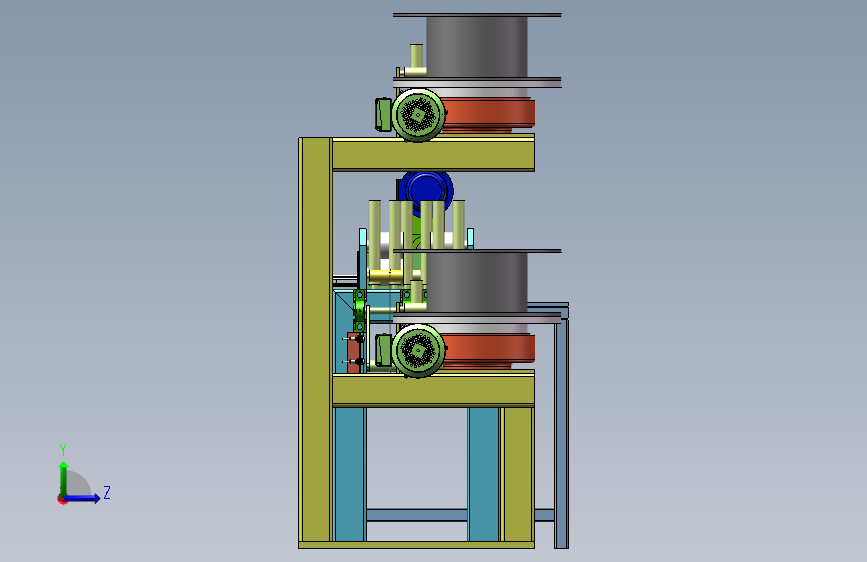The width and height of the screenshot is (867, 562).
Task: Select the lower olive horizontal beam
Action: point(434,391)
